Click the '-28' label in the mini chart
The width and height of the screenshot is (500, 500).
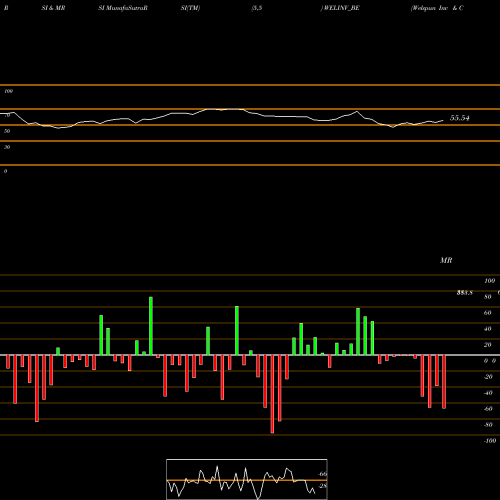(323, 486)
